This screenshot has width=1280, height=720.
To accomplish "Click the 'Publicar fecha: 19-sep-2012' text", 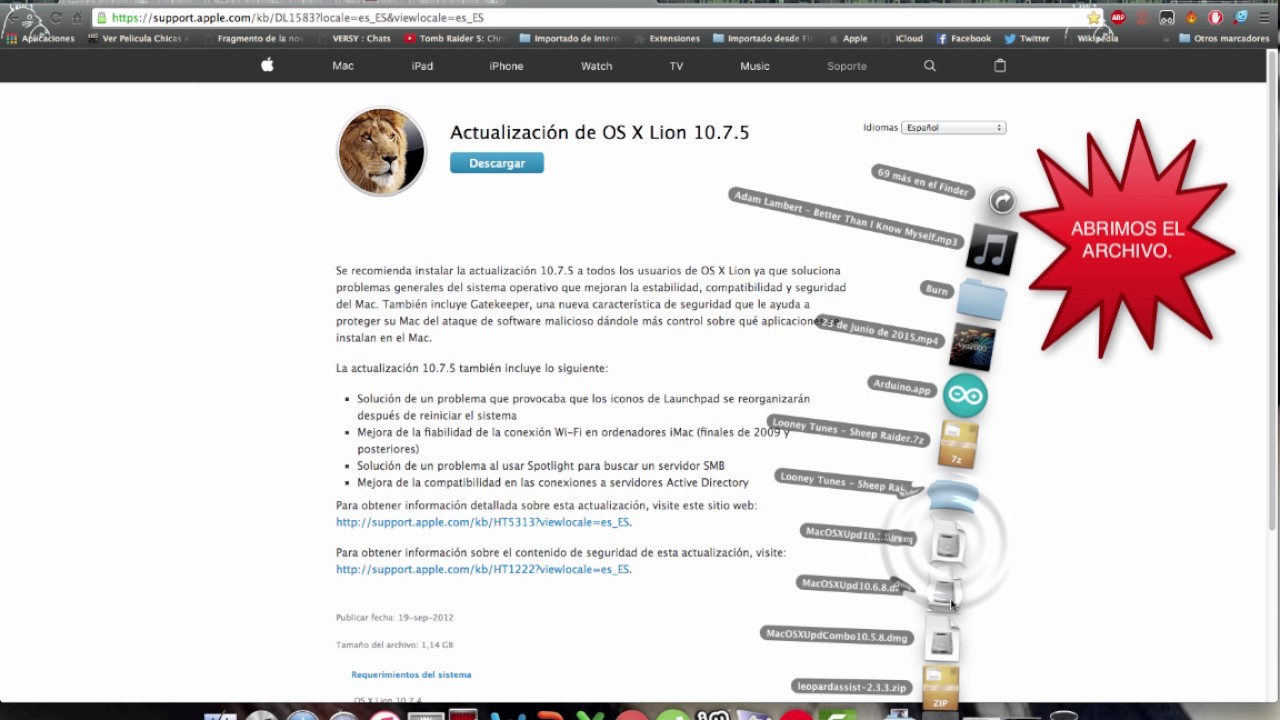I will point(395,617).
